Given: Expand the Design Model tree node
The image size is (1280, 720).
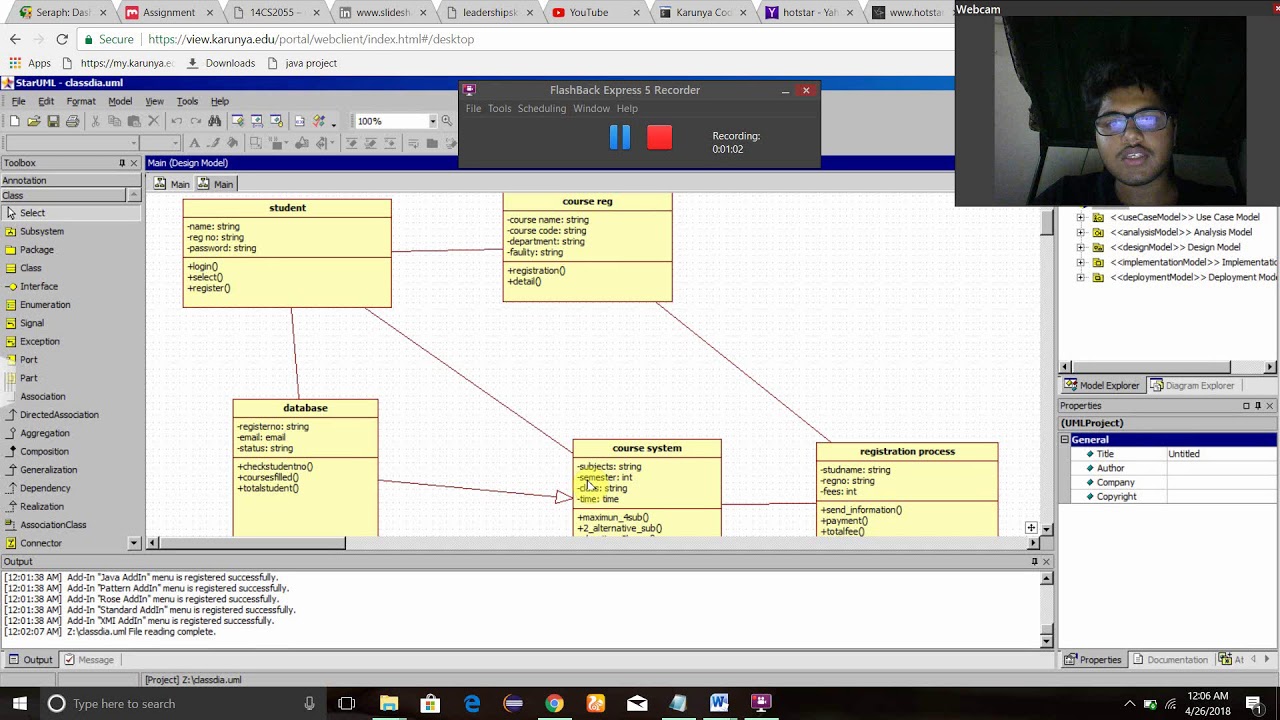Looking at the screenshot, I should click(1080, 247).
